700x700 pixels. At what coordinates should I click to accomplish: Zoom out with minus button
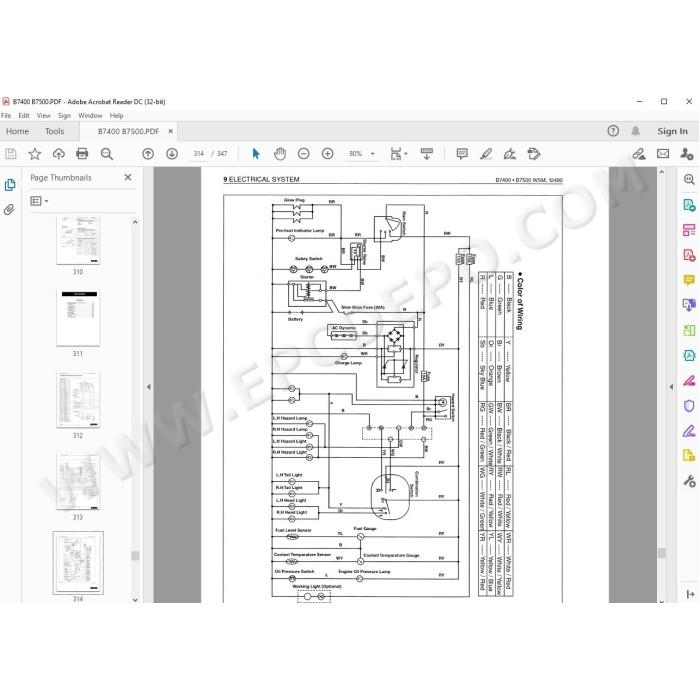(304, 154)
